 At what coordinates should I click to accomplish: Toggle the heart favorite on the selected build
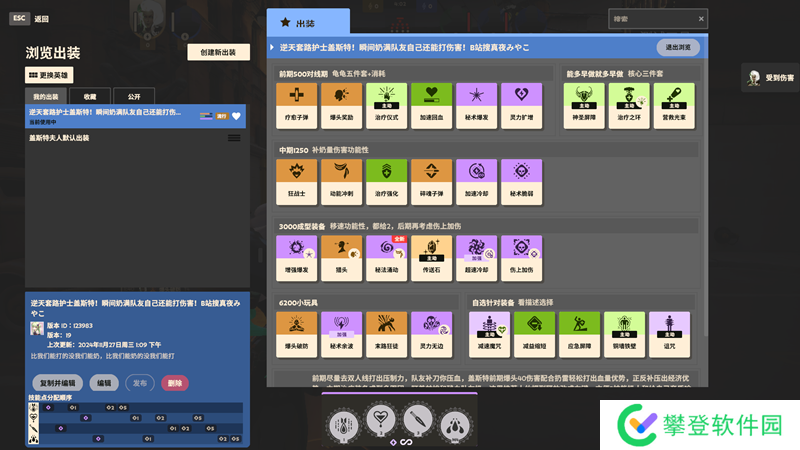[237, 116]
